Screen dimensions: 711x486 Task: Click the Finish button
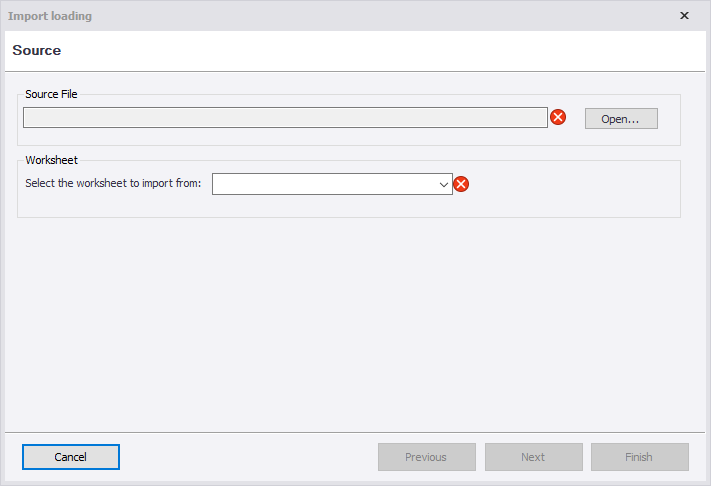click(639, 457)
